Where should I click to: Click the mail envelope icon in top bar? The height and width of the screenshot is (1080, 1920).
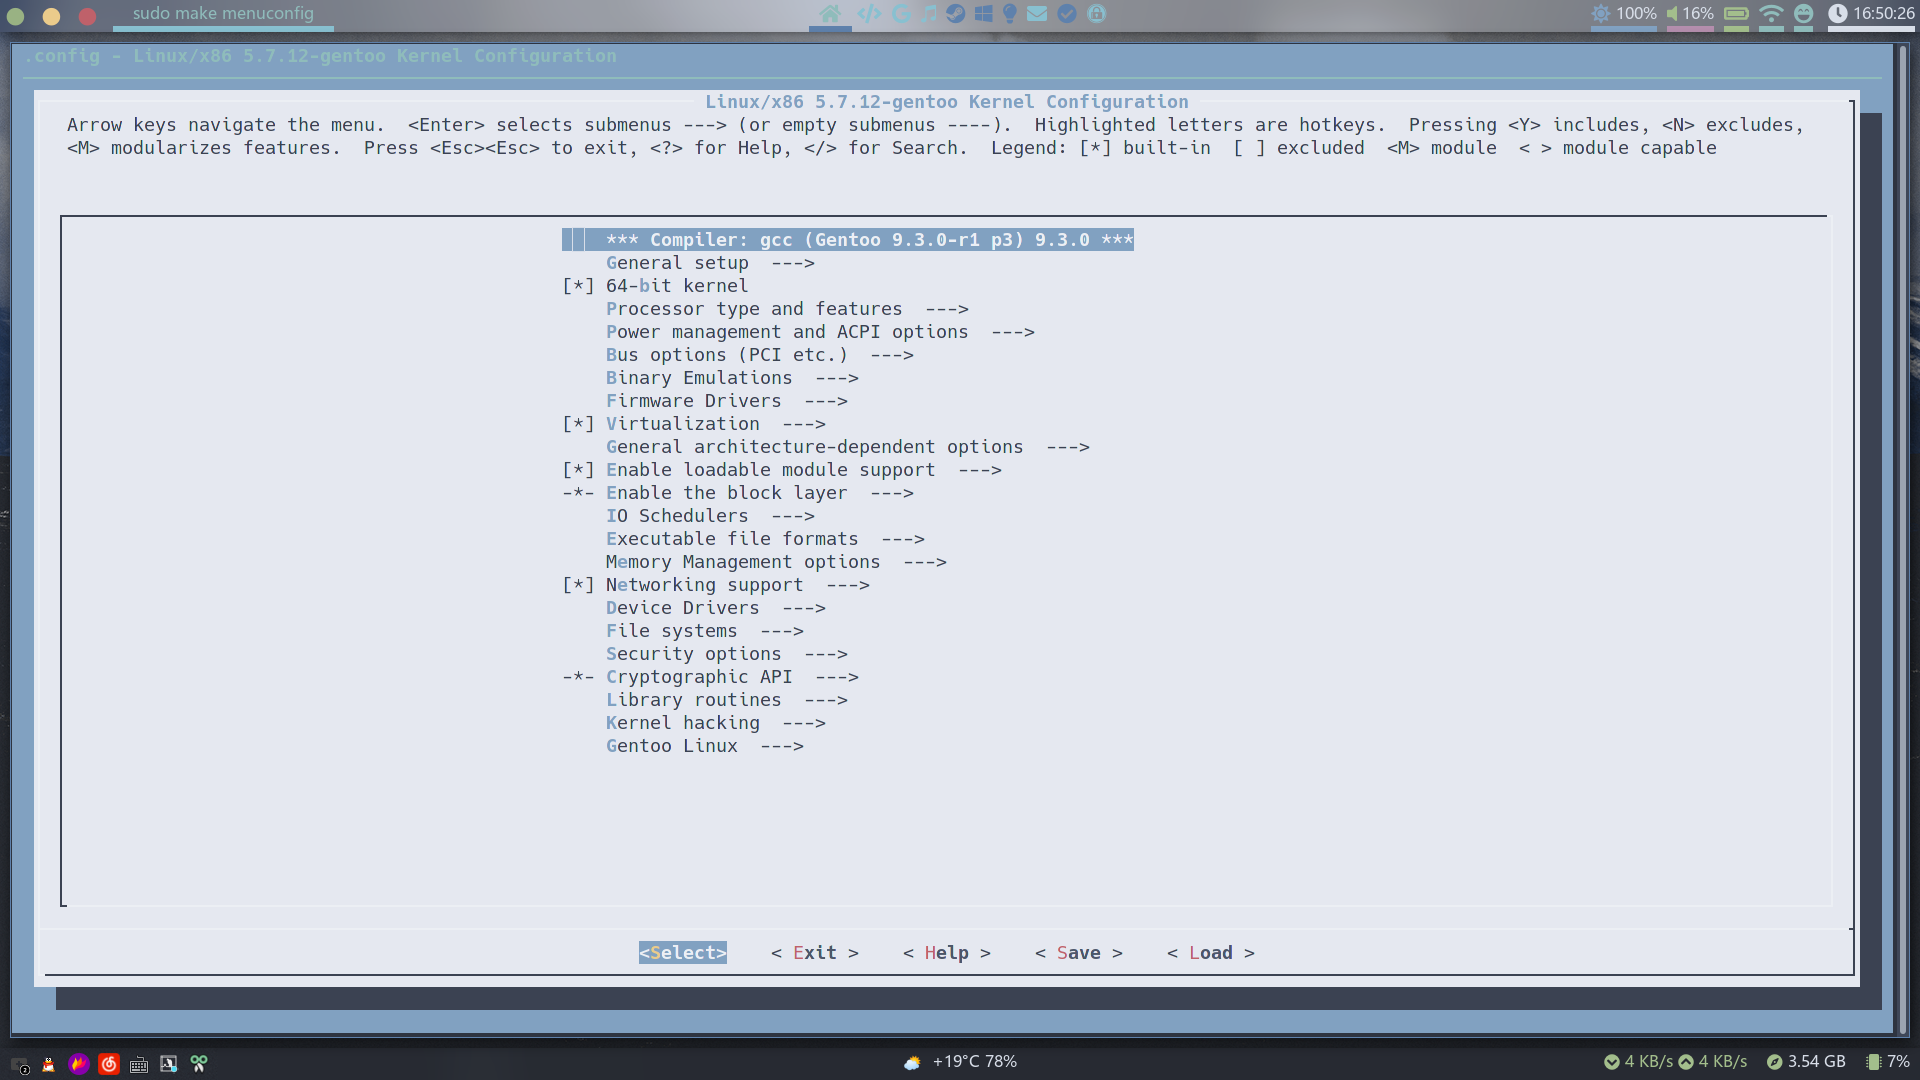[x=1037, y=14]
